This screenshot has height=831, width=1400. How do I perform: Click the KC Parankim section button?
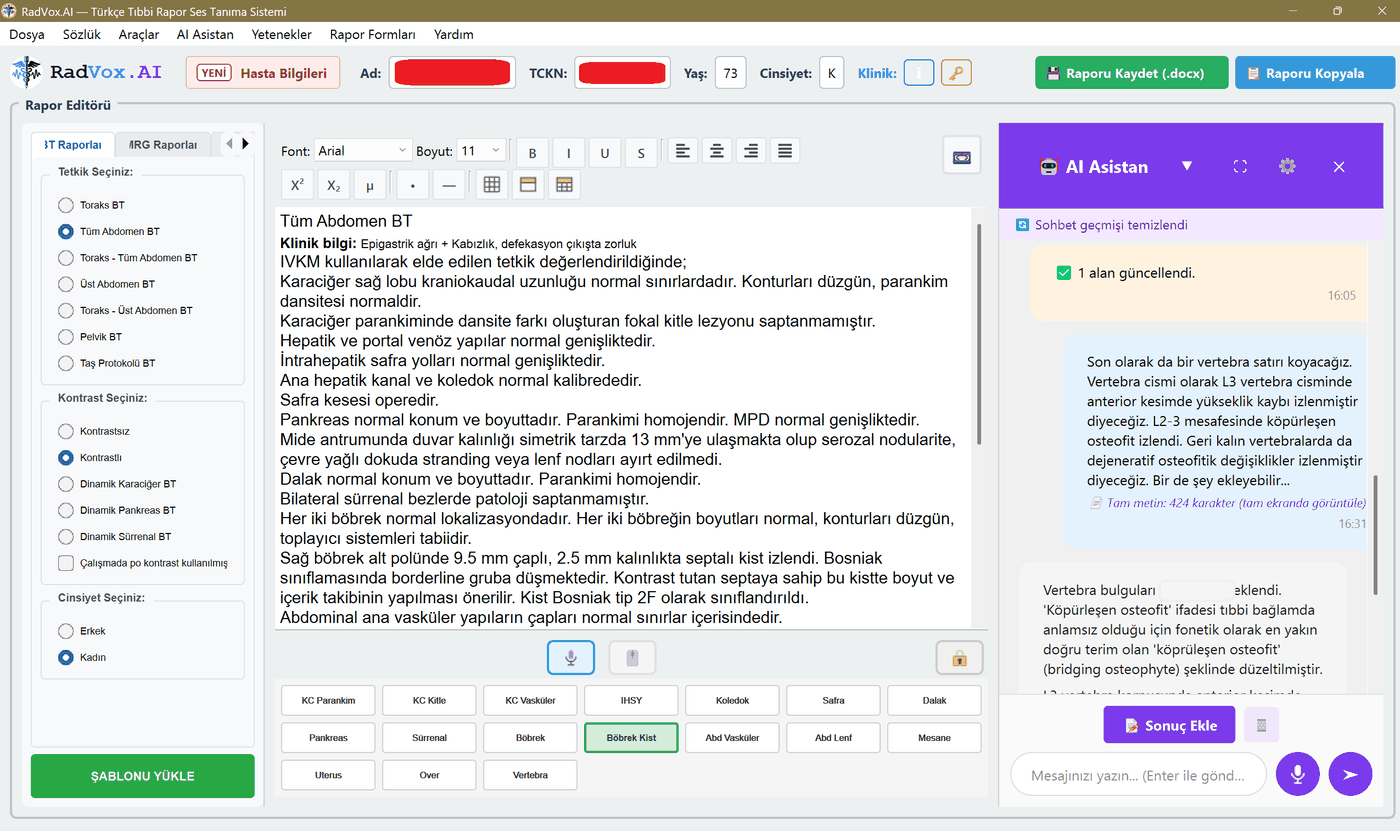point(328,700)
